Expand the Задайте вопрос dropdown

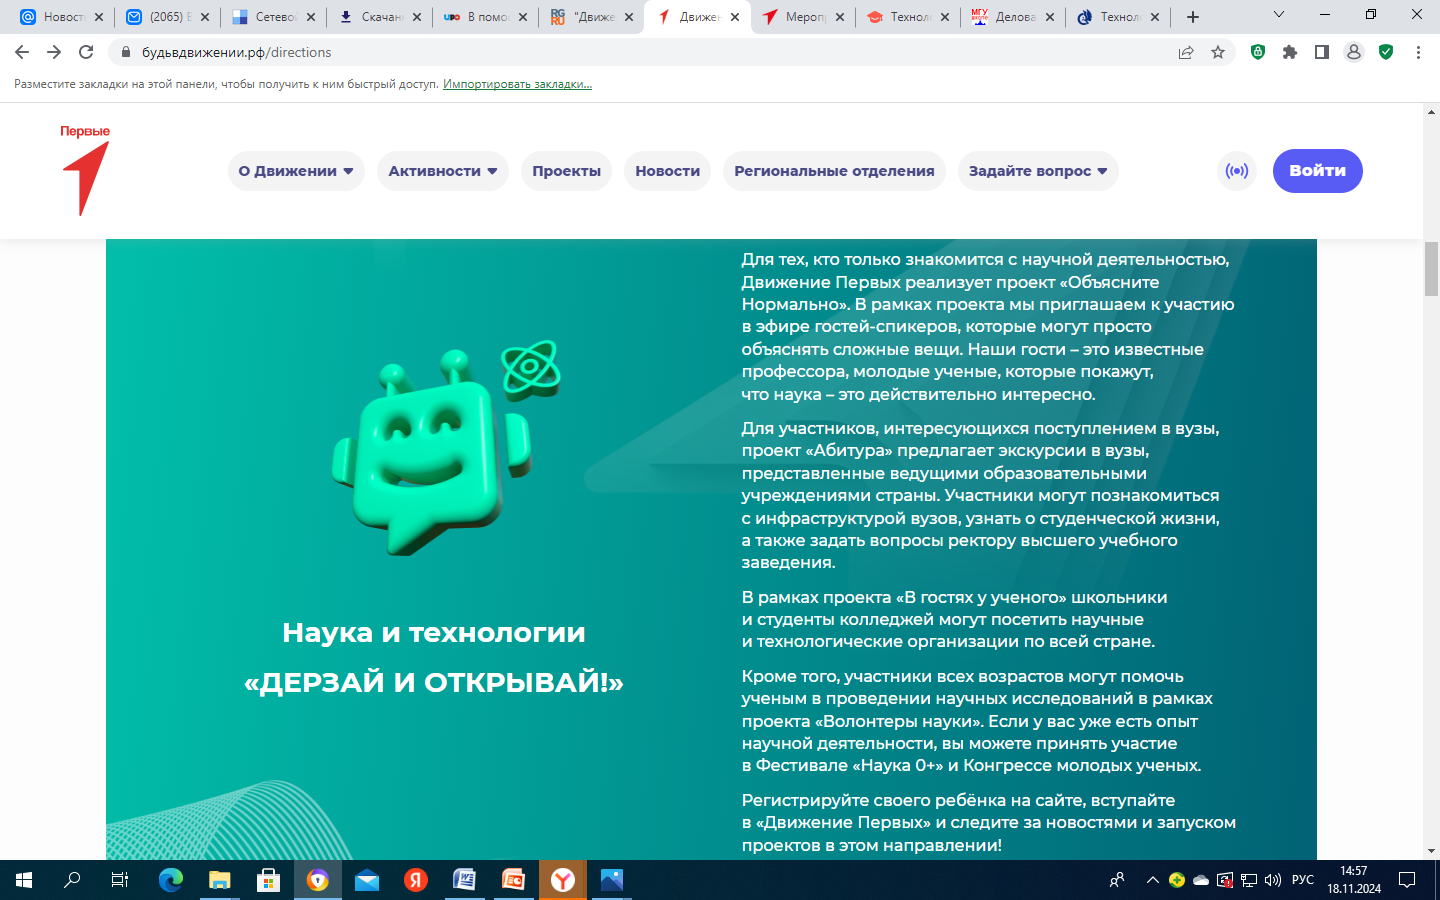[1037, 171]
